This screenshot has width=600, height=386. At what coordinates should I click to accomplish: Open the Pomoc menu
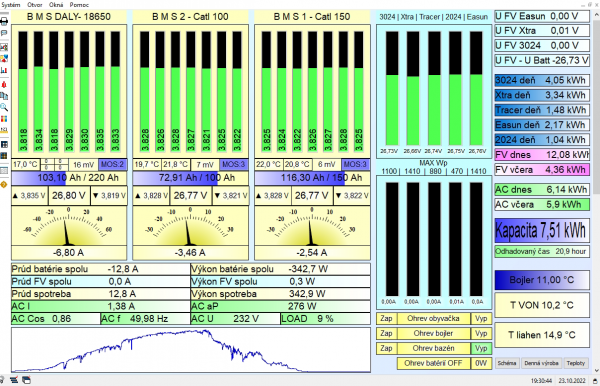(79, 5)
